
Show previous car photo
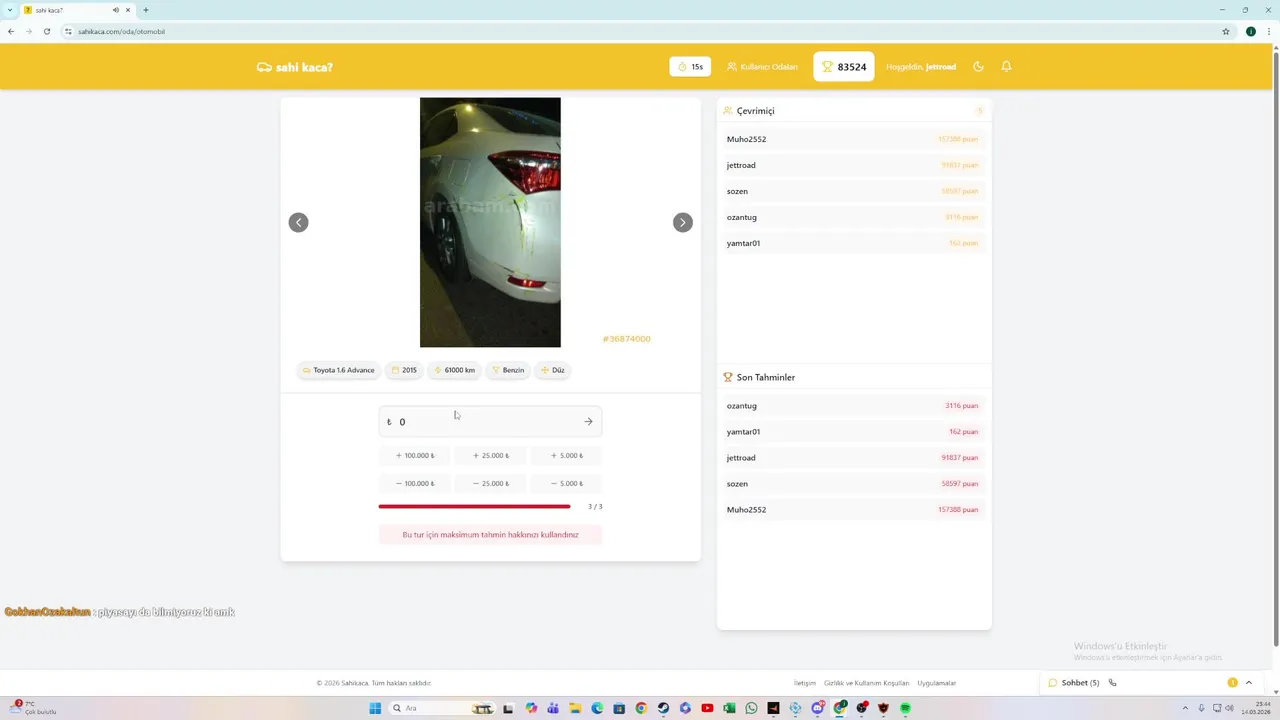click(298, 222)
